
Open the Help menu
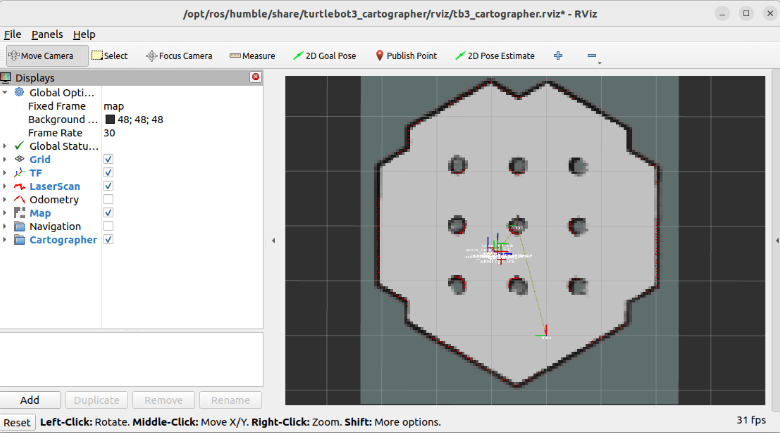pyautogui.click(x=84, y=34)
